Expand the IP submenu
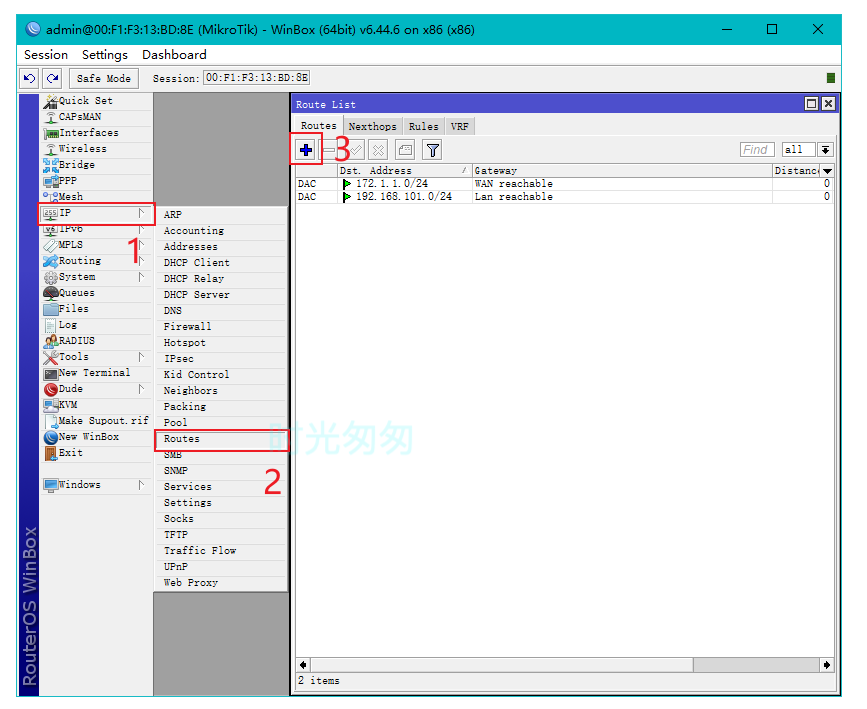 (x=96, y=213)
